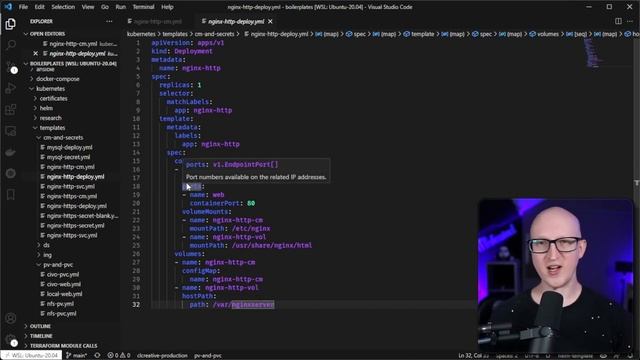Screen dimensions: 640x360
Task: Click the main branch indicator
Action: 77,356
